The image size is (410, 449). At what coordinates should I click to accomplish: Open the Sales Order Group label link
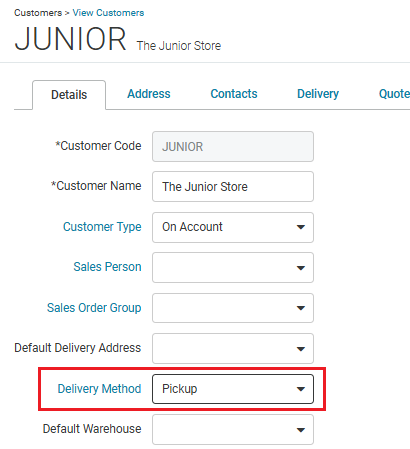coord(94,308)
